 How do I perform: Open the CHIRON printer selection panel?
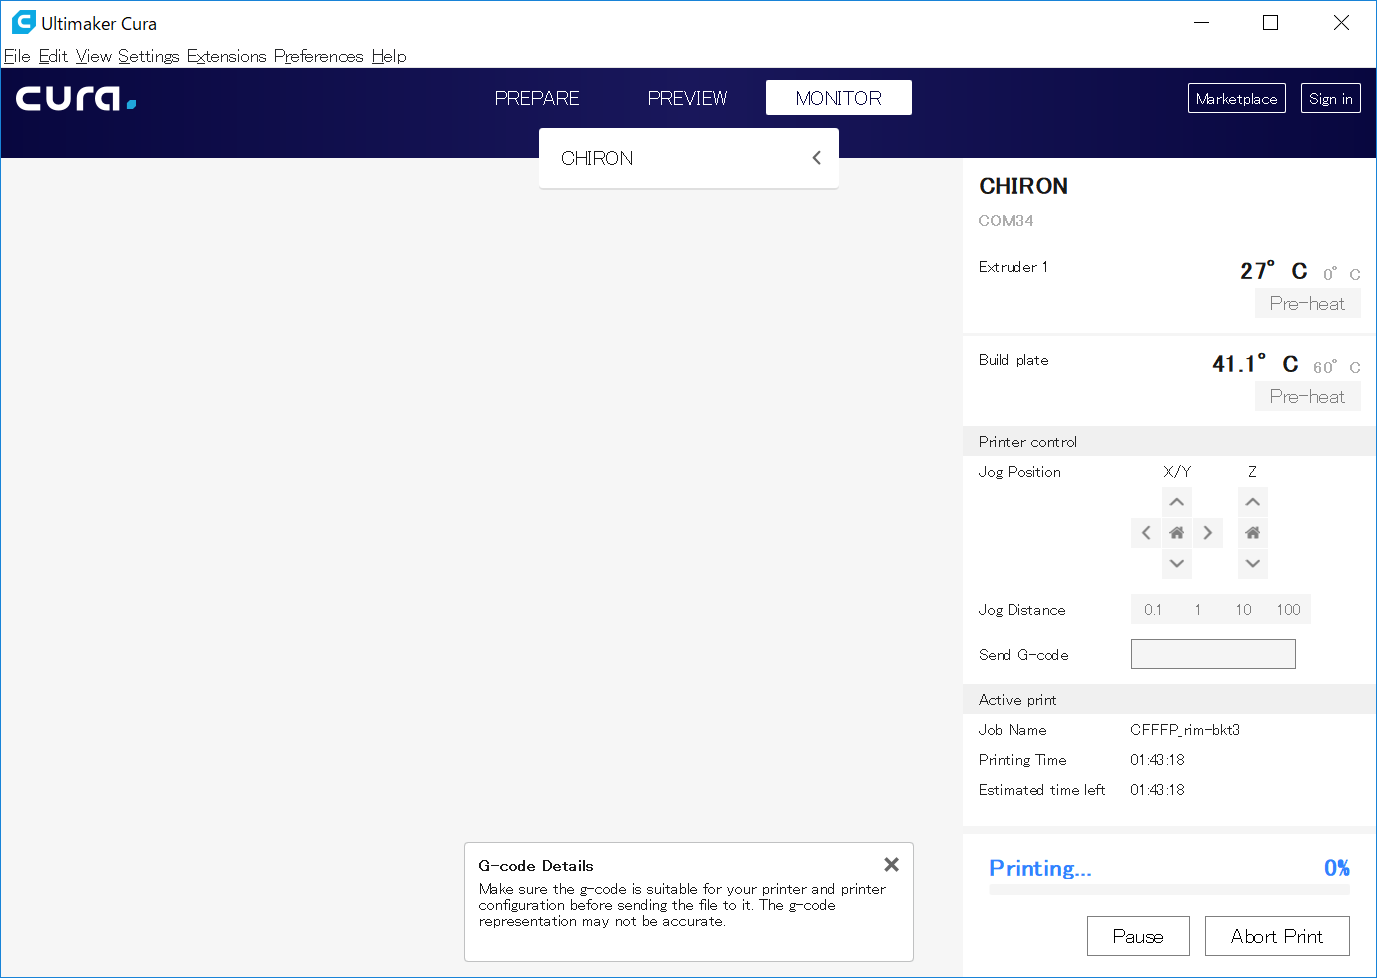pyautogui.click(x=689, y=158)
